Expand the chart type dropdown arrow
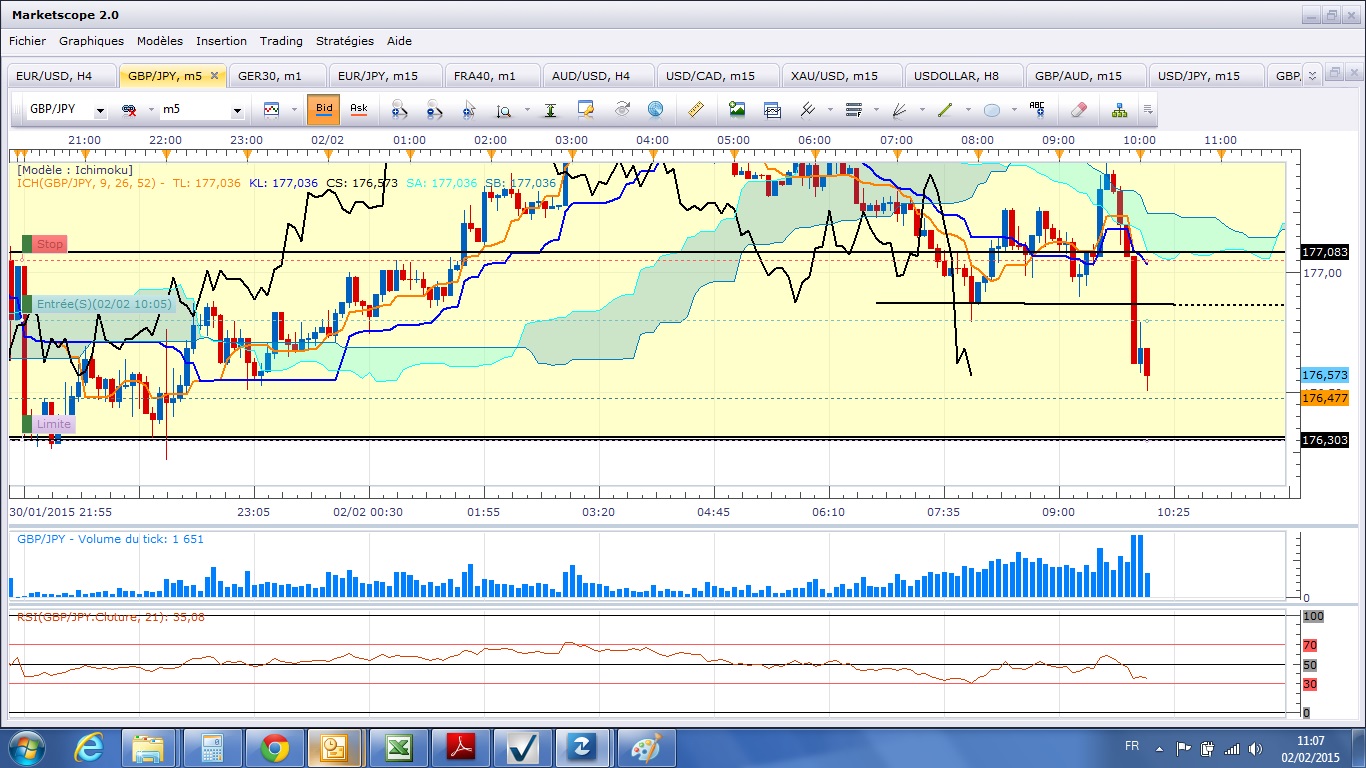1366x768 pixels. click(x=292, y=110)
